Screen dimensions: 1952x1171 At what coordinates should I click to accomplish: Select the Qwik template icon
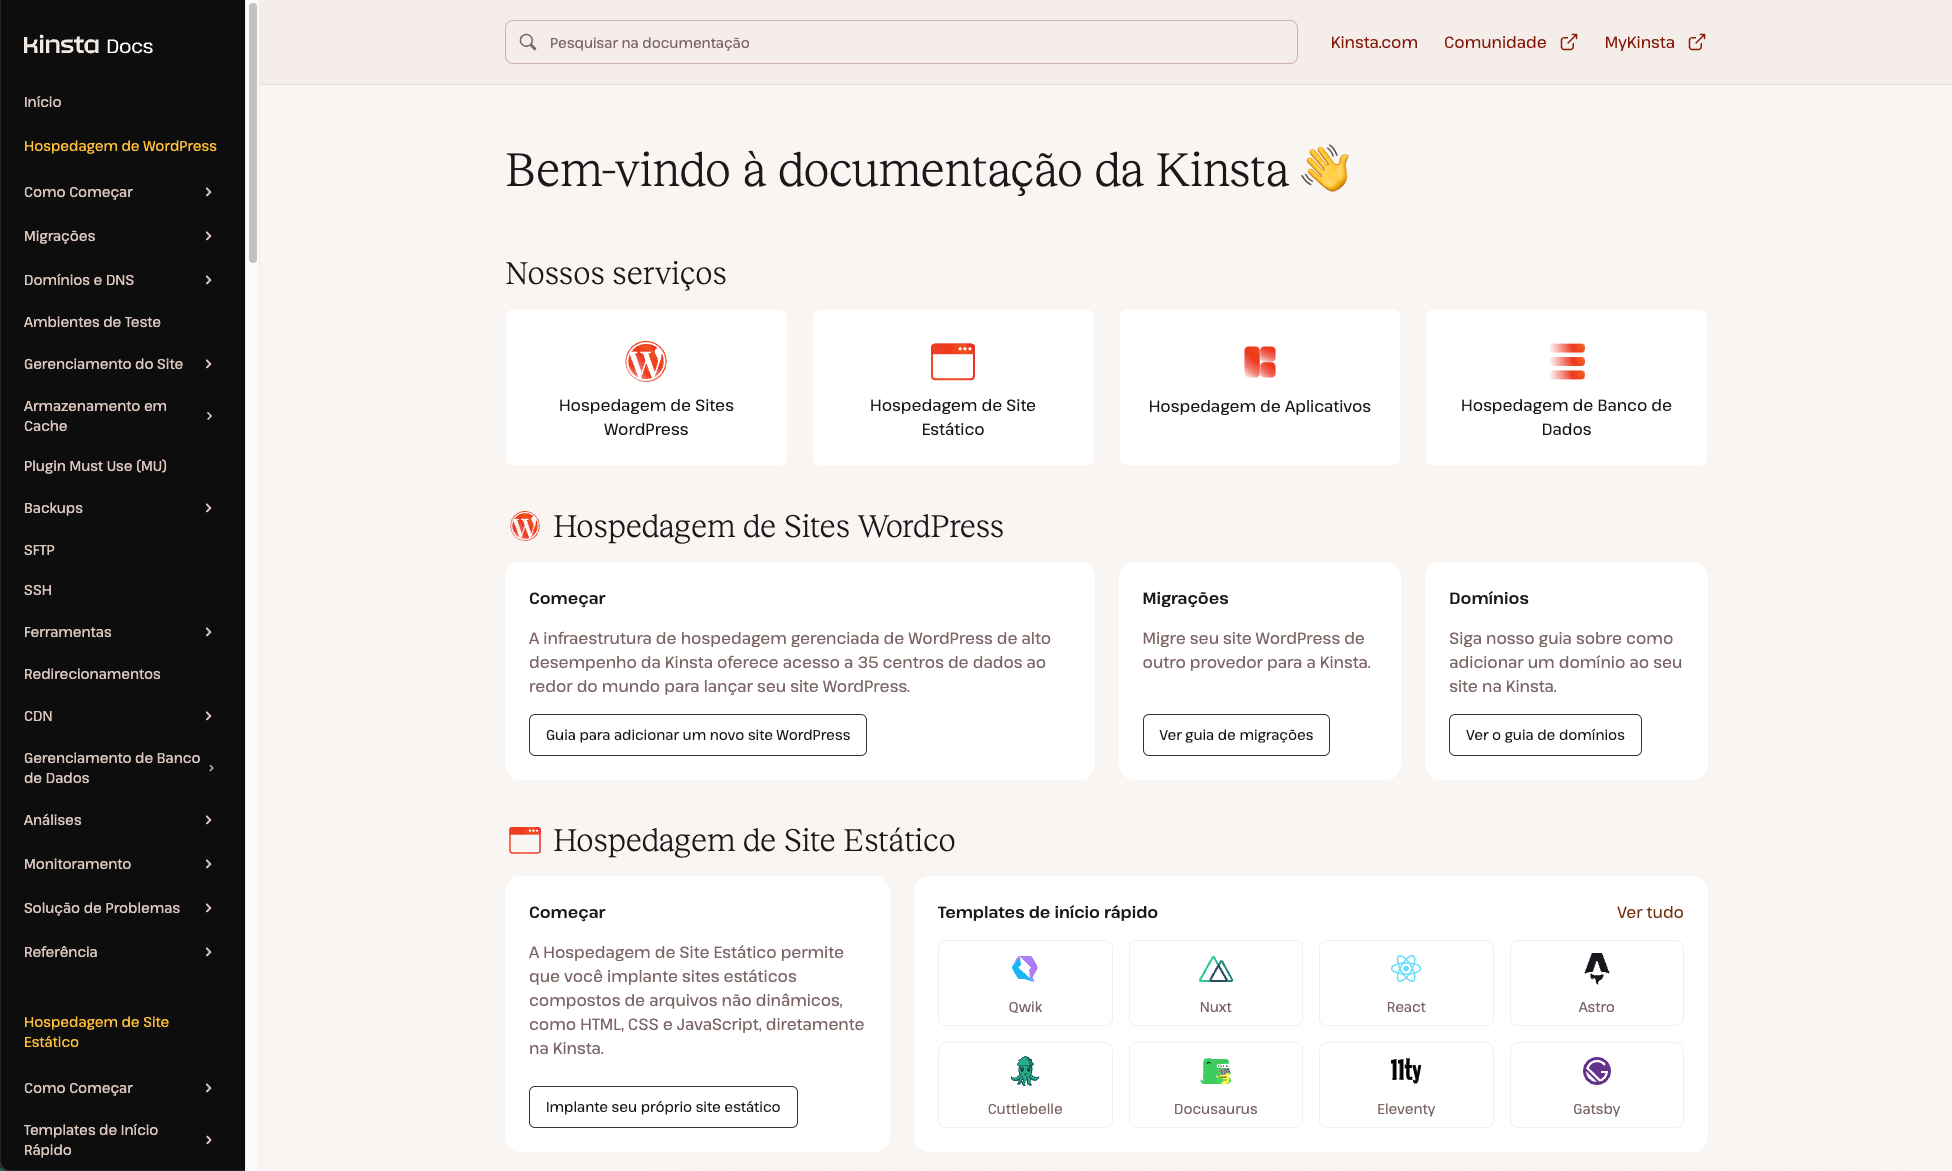[1024, 968]
